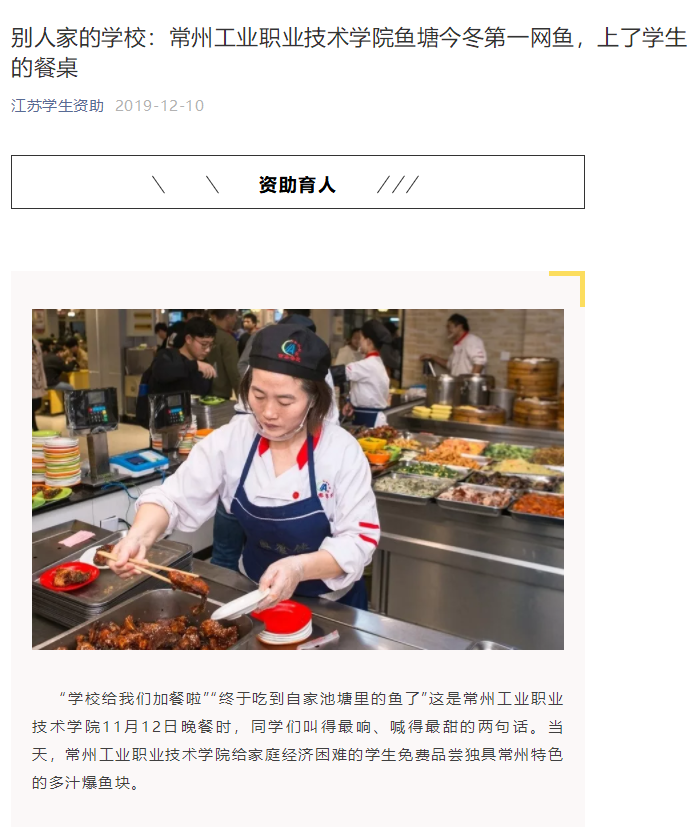699x827 pixels.
Task: Open the 江苏学生资助 account link
Action: pos(57,105)
